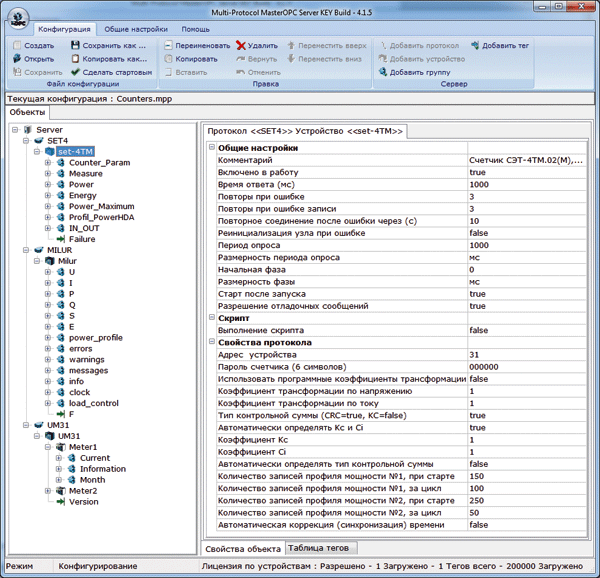
Task: Click the Копировать copy icon in Правка
Action: [168, 59]
